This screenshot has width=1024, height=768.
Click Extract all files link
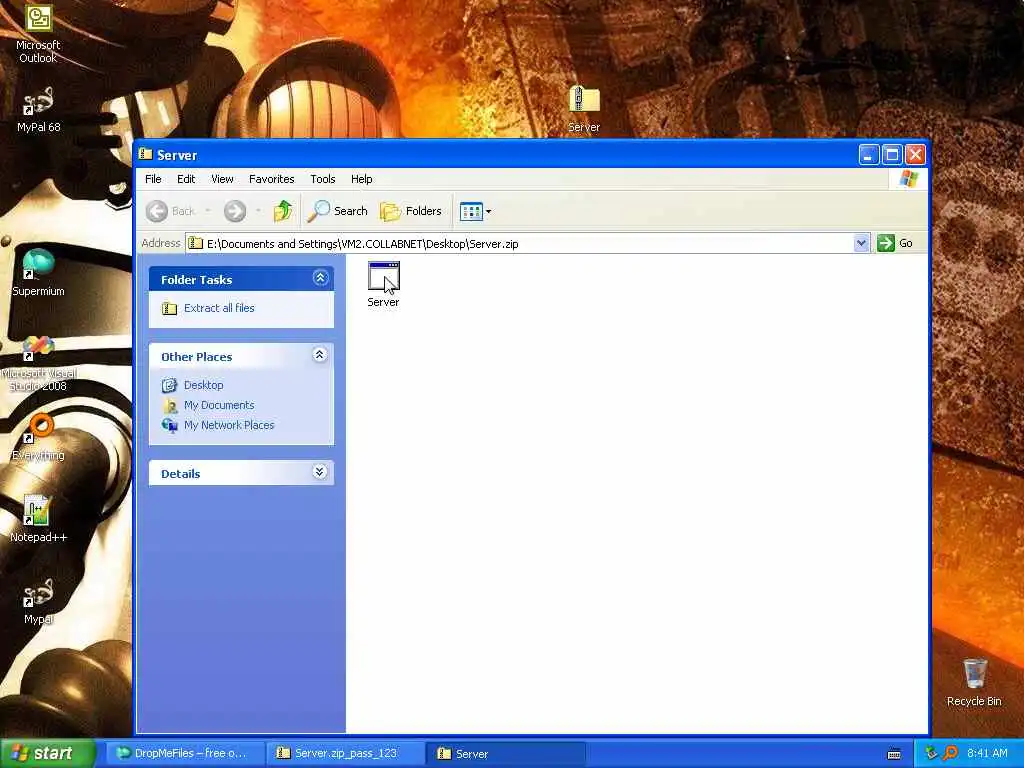pyautogui.click(x=219, y=308)
